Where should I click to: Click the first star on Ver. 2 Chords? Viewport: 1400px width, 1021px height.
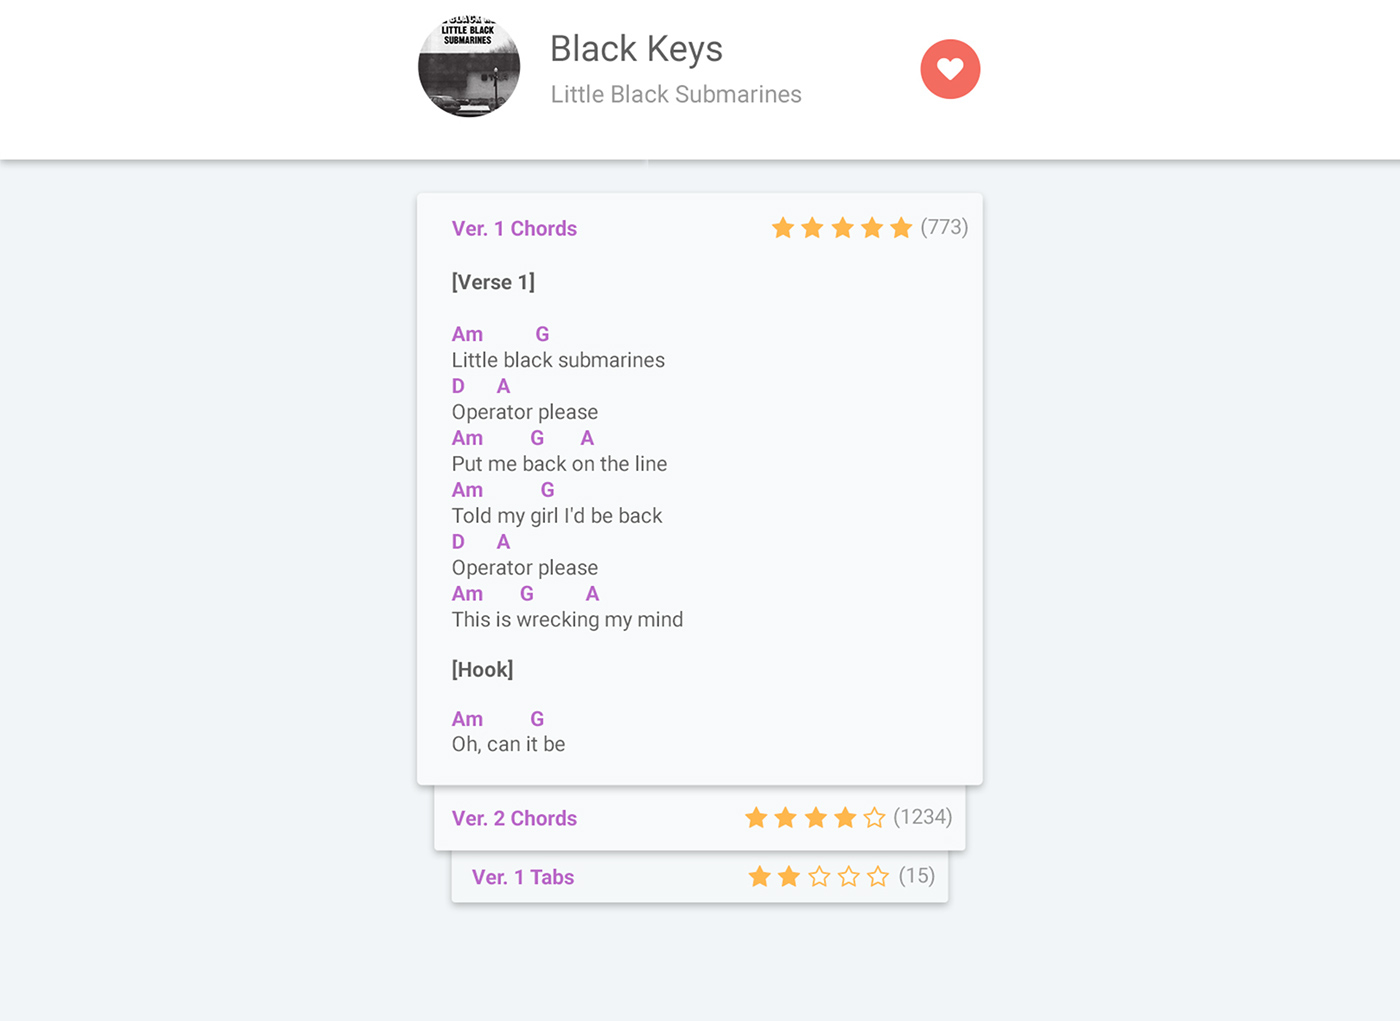click(x=756, y=818)
